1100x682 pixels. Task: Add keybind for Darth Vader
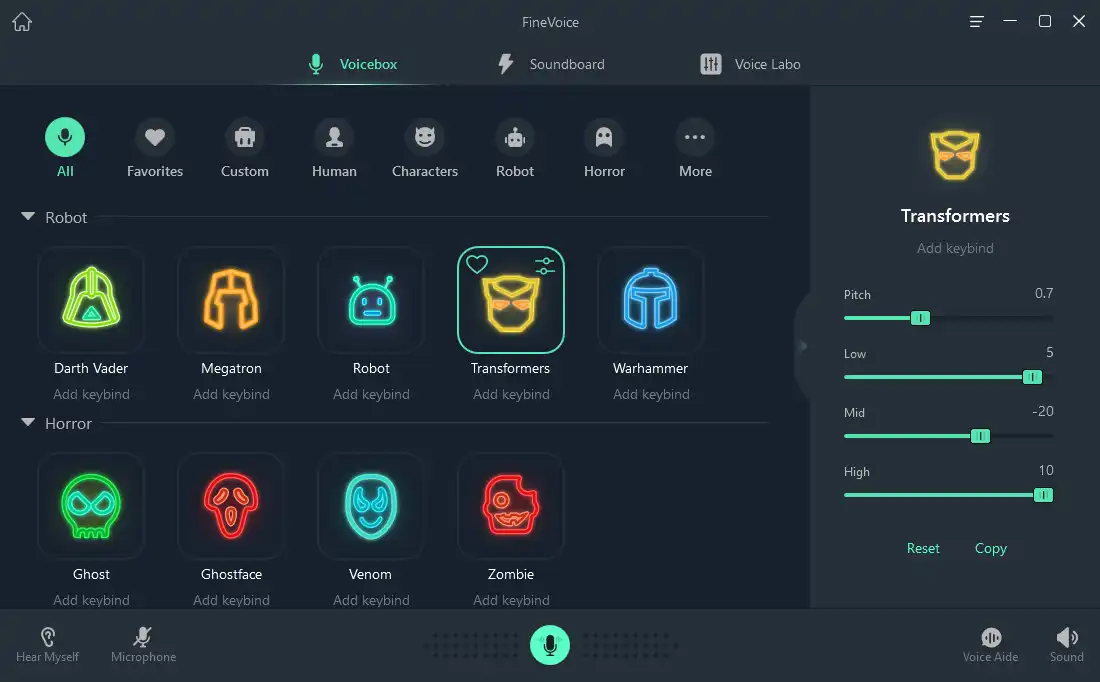pos(91,394)
